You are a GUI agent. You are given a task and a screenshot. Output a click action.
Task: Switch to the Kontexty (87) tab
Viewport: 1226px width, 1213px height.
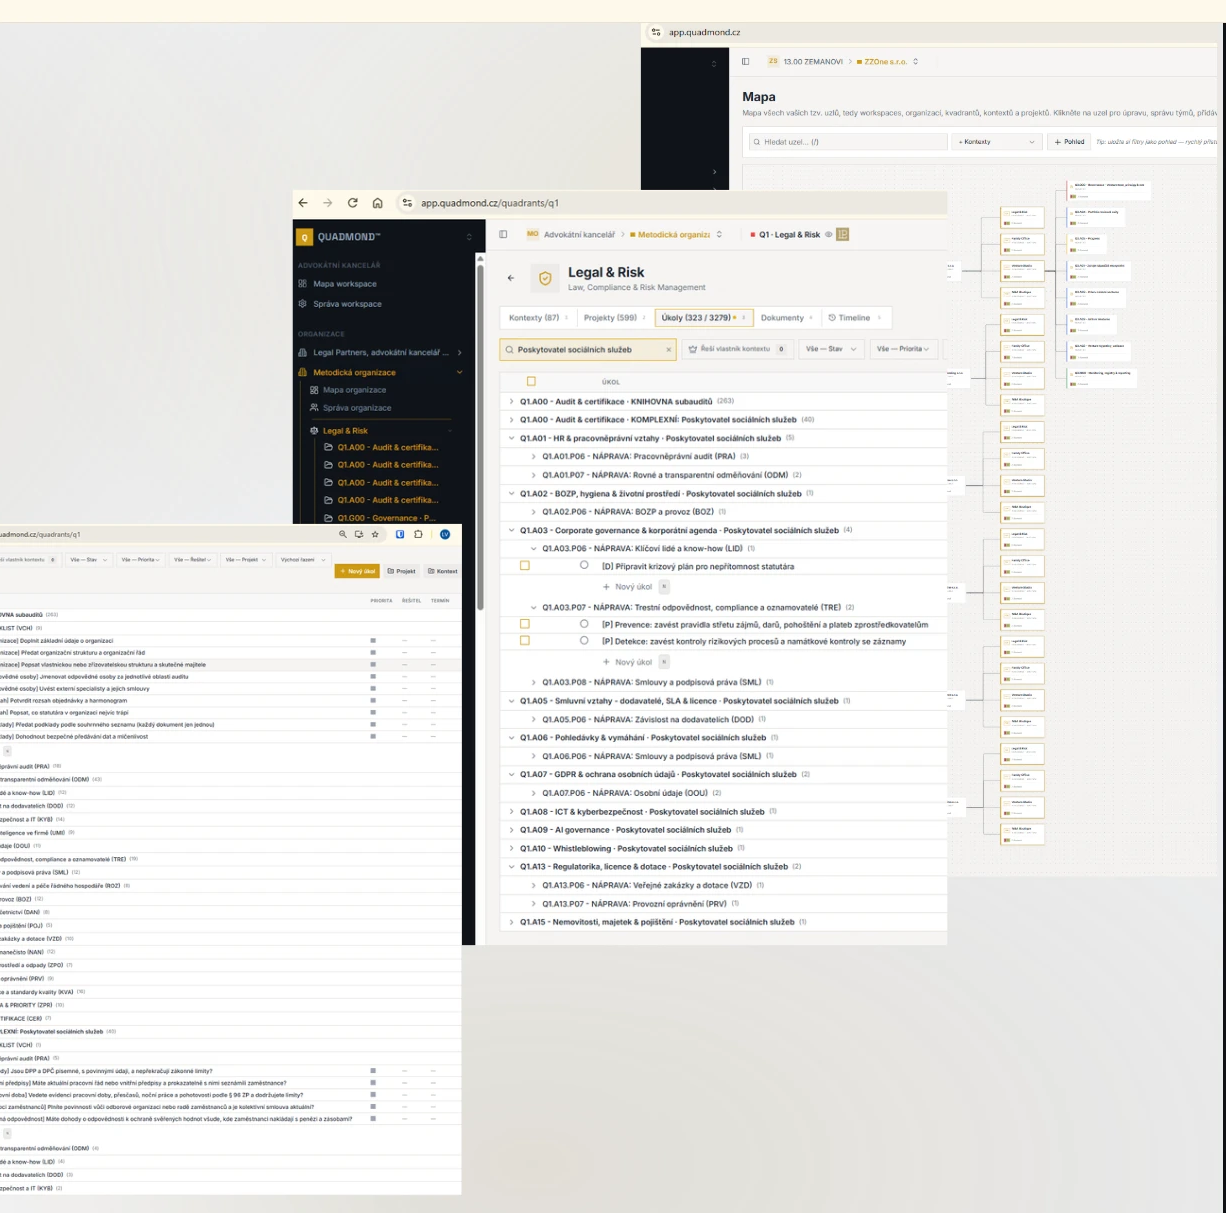[x=537, y=318]
